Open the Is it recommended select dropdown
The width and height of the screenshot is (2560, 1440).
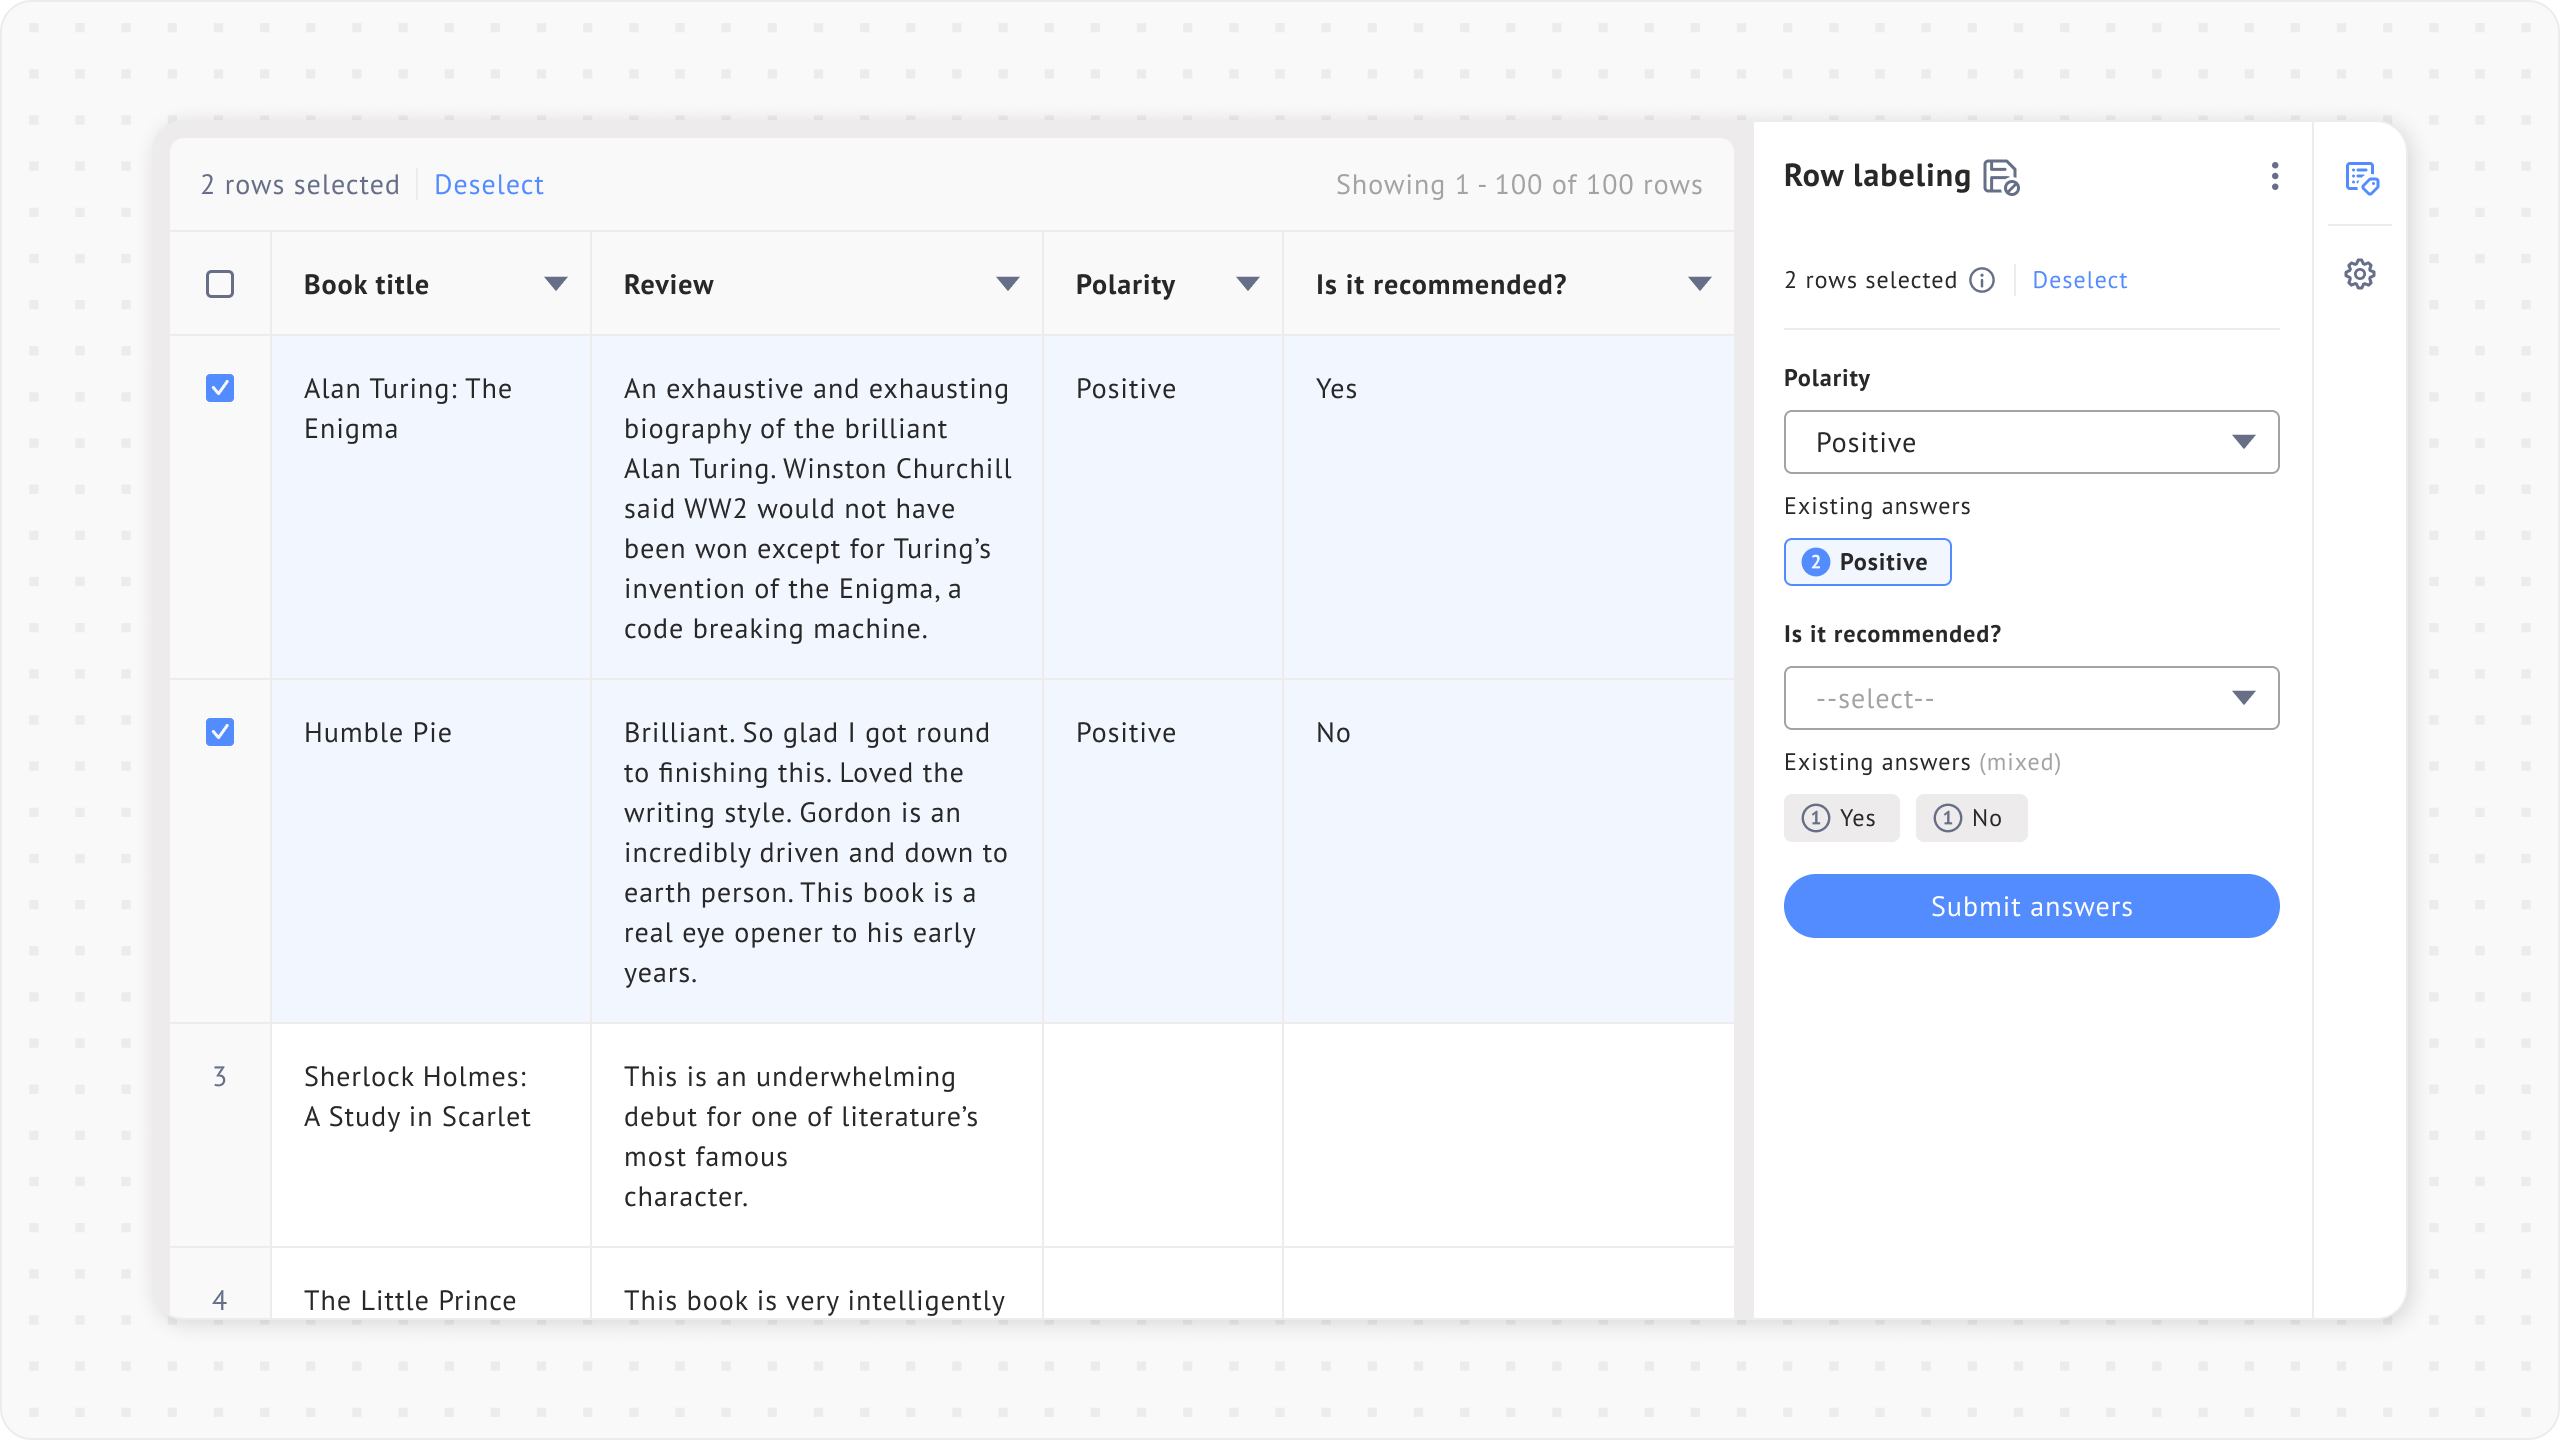[2031, 698]
